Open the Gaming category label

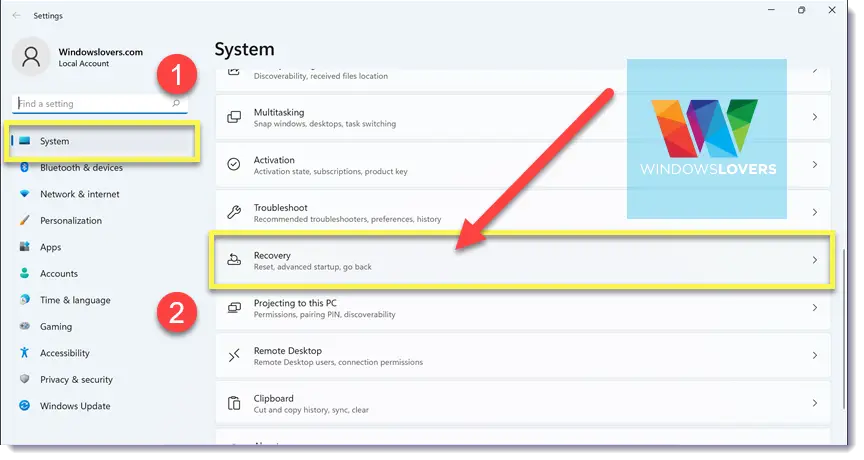(56, 327)
